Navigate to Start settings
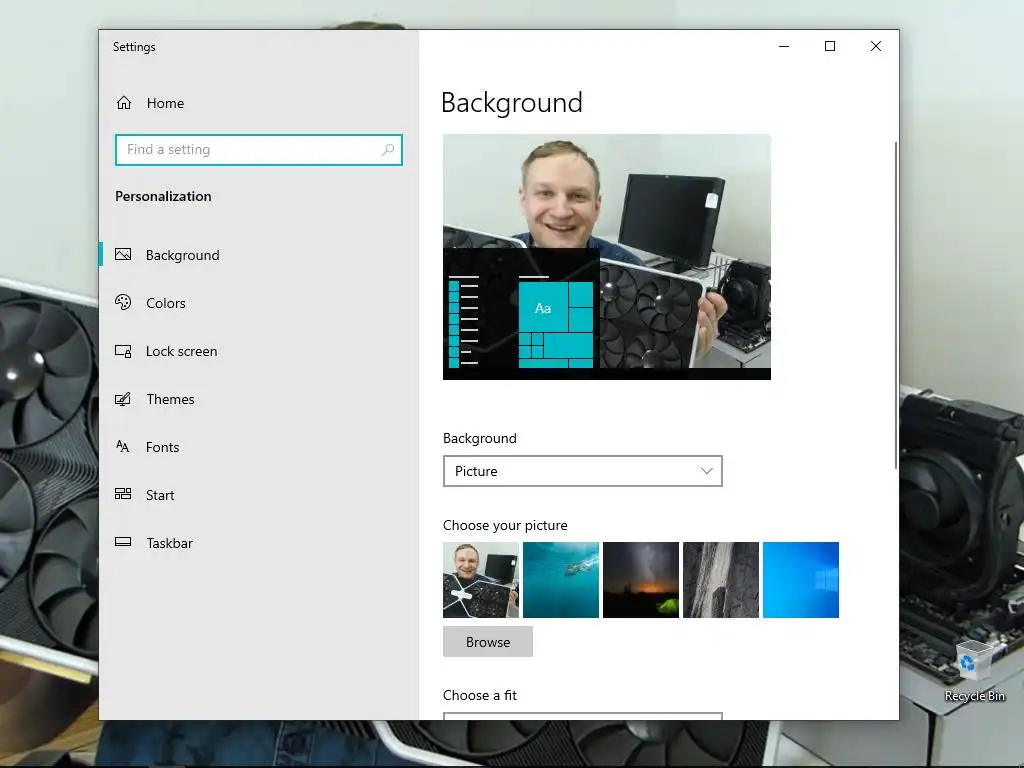This screenshot has width=1024, height=768. [x=259, y=495]
